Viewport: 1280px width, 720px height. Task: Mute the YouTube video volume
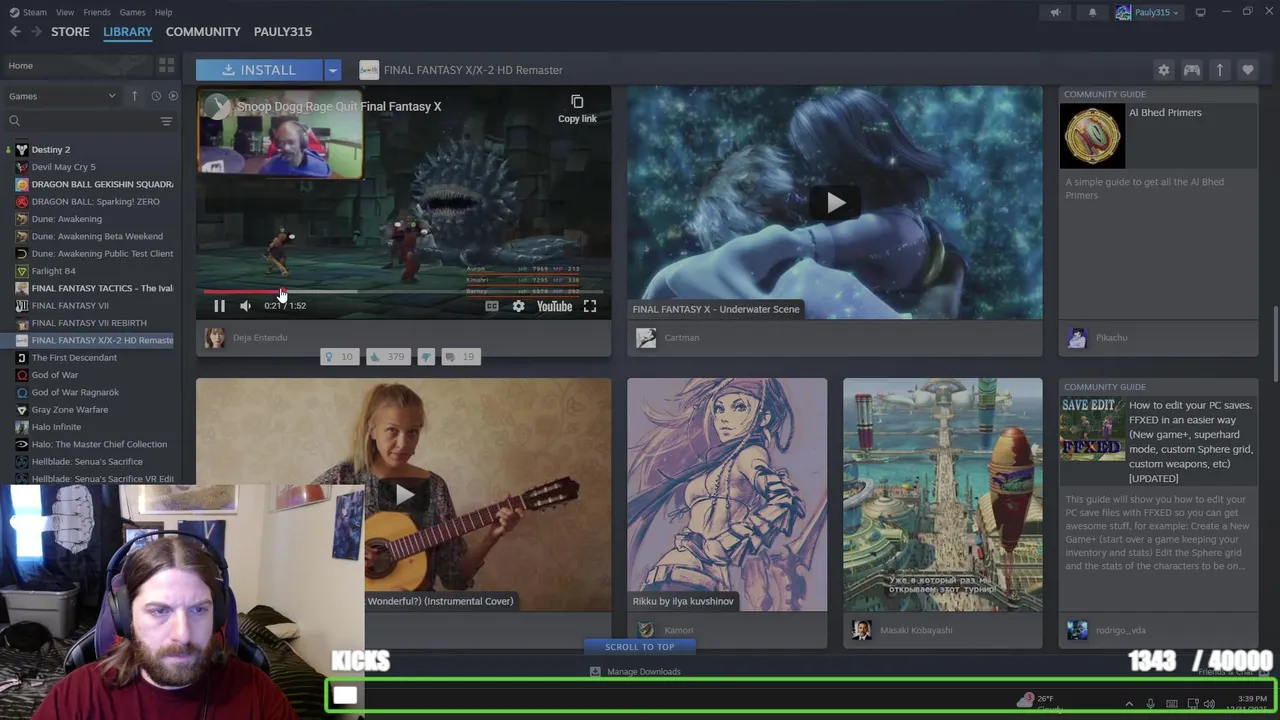pyautogui.click(x=245, y=306)
